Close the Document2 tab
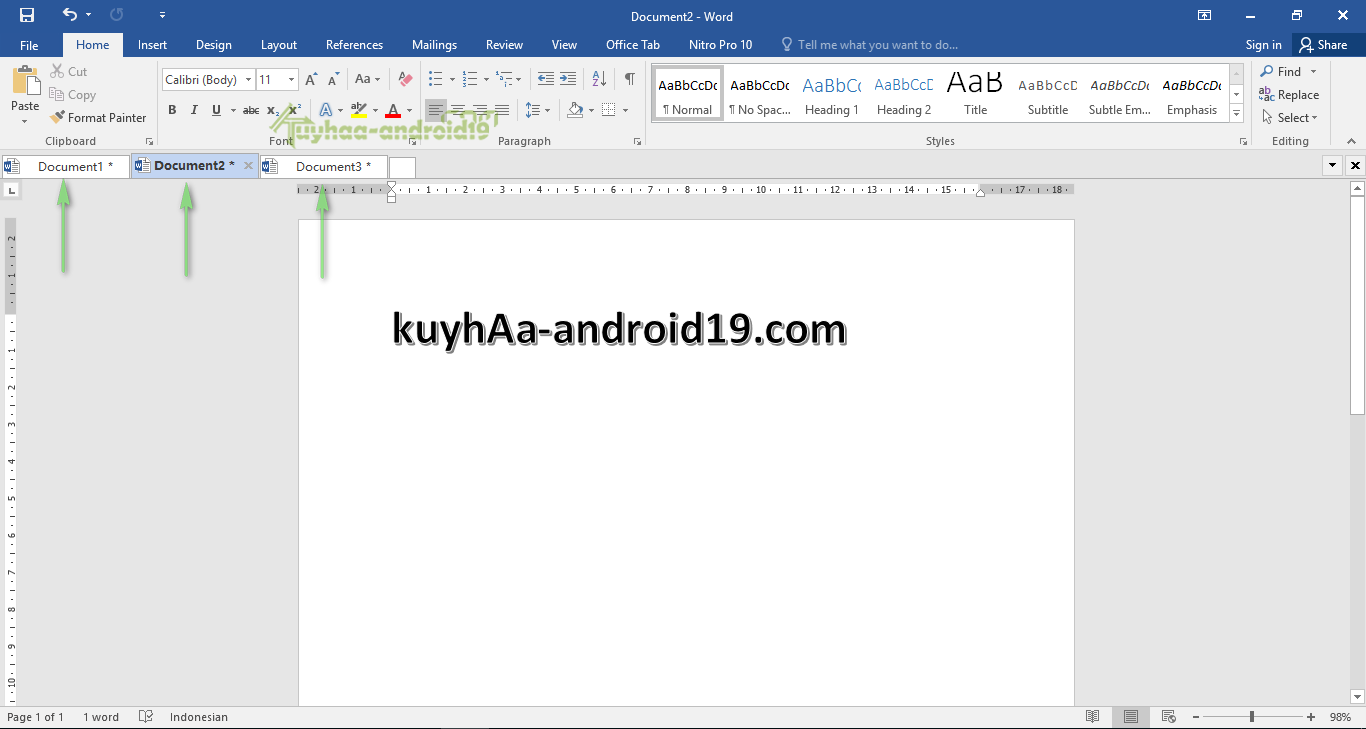Image resolution: width=1366 pixels, height=729 pixels. [x=249, y=166]
